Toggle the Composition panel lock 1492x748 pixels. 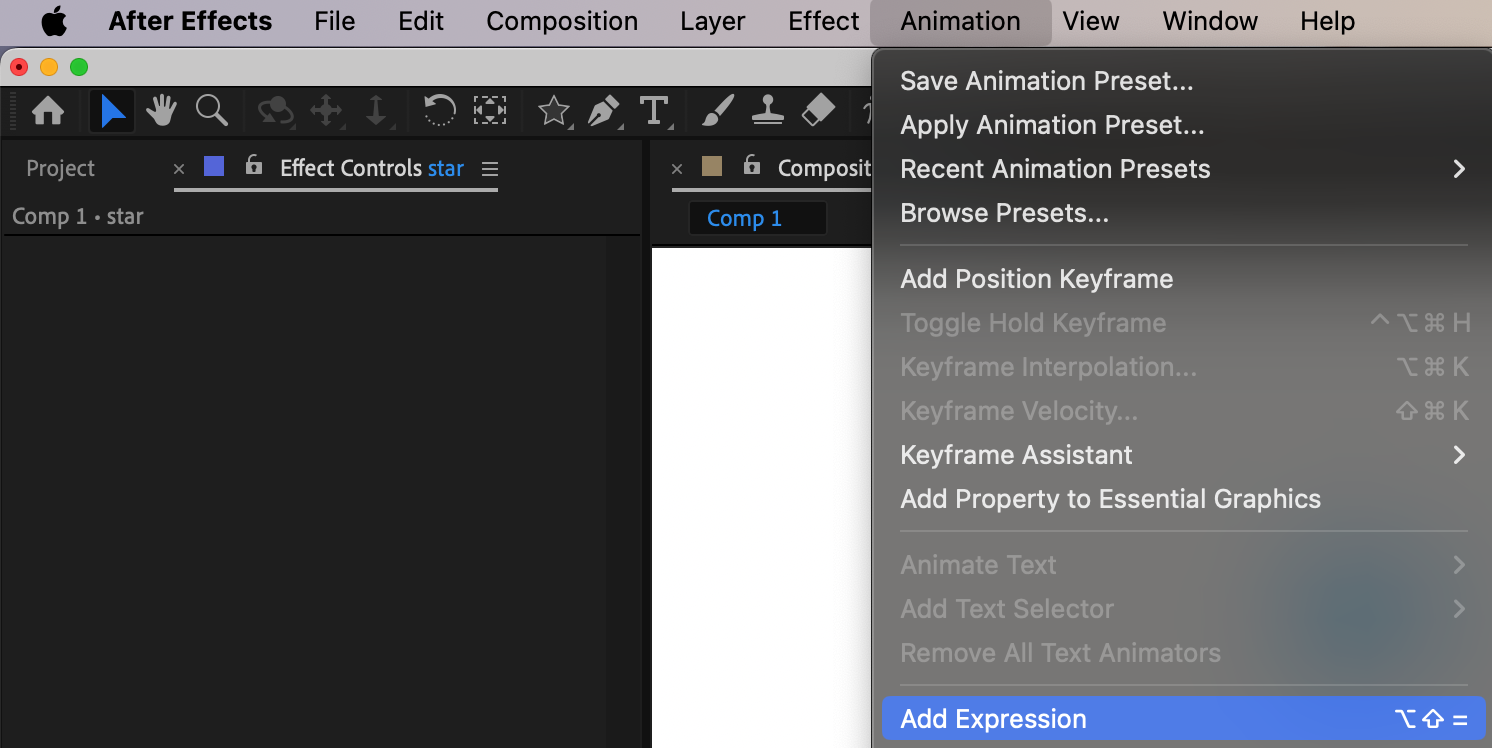pos(752,166)
